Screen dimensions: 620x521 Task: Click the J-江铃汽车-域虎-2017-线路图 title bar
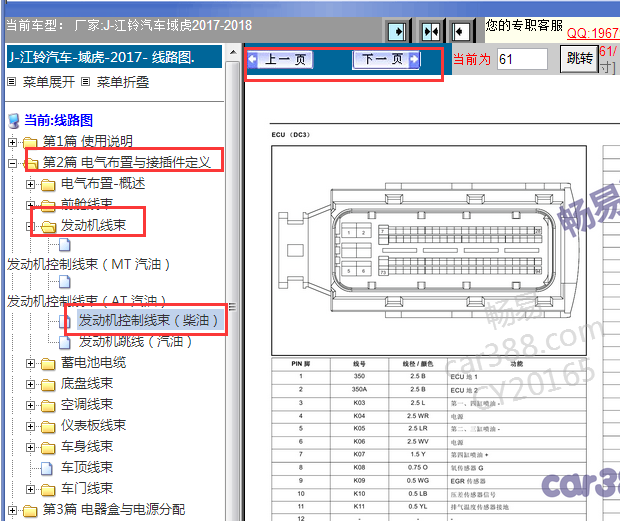pyautogui.click(x=114, y=57)
